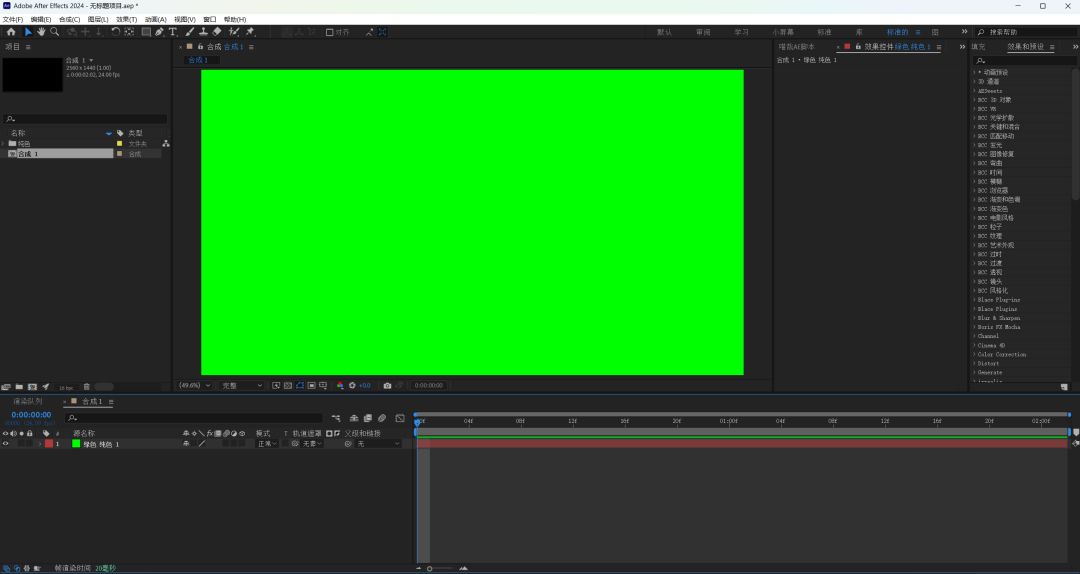This screenshot has width=1080, height=574.
Task: Click the 搜索帮助 search help field
Action: [1025, 32]
